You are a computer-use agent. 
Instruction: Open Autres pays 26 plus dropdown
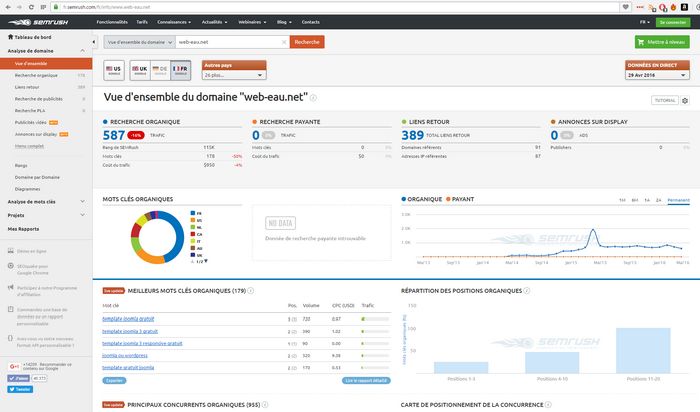(x=234, y=75)
